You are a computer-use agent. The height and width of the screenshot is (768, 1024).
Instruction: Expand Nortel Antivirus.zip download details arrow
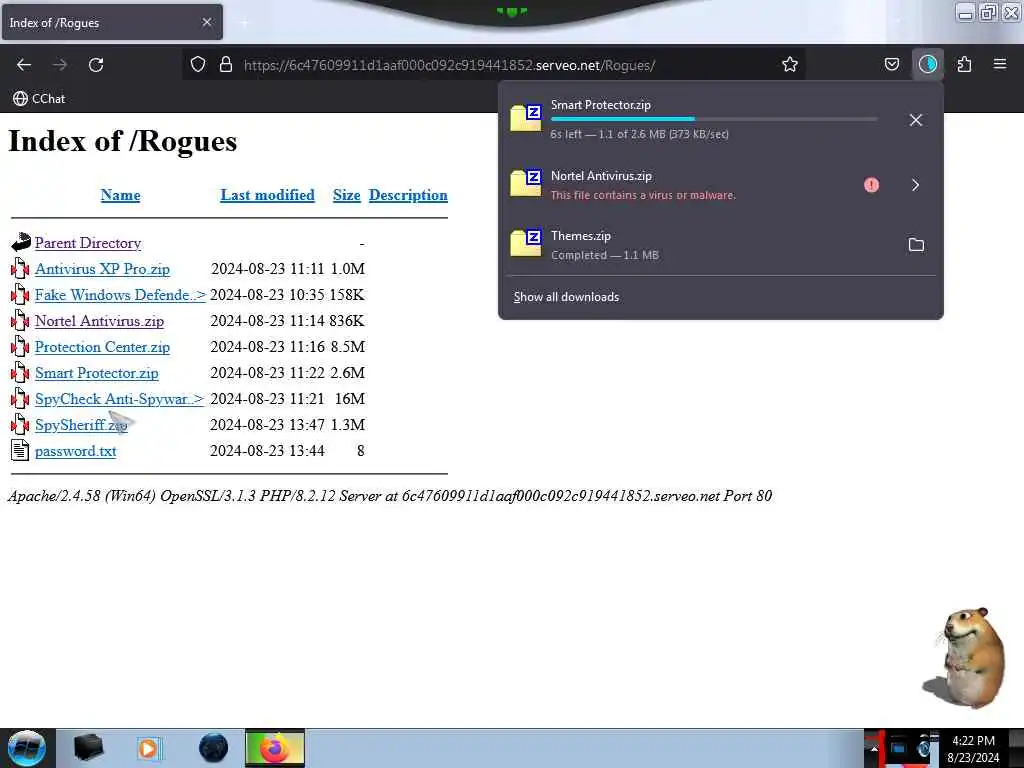point(916,185)
